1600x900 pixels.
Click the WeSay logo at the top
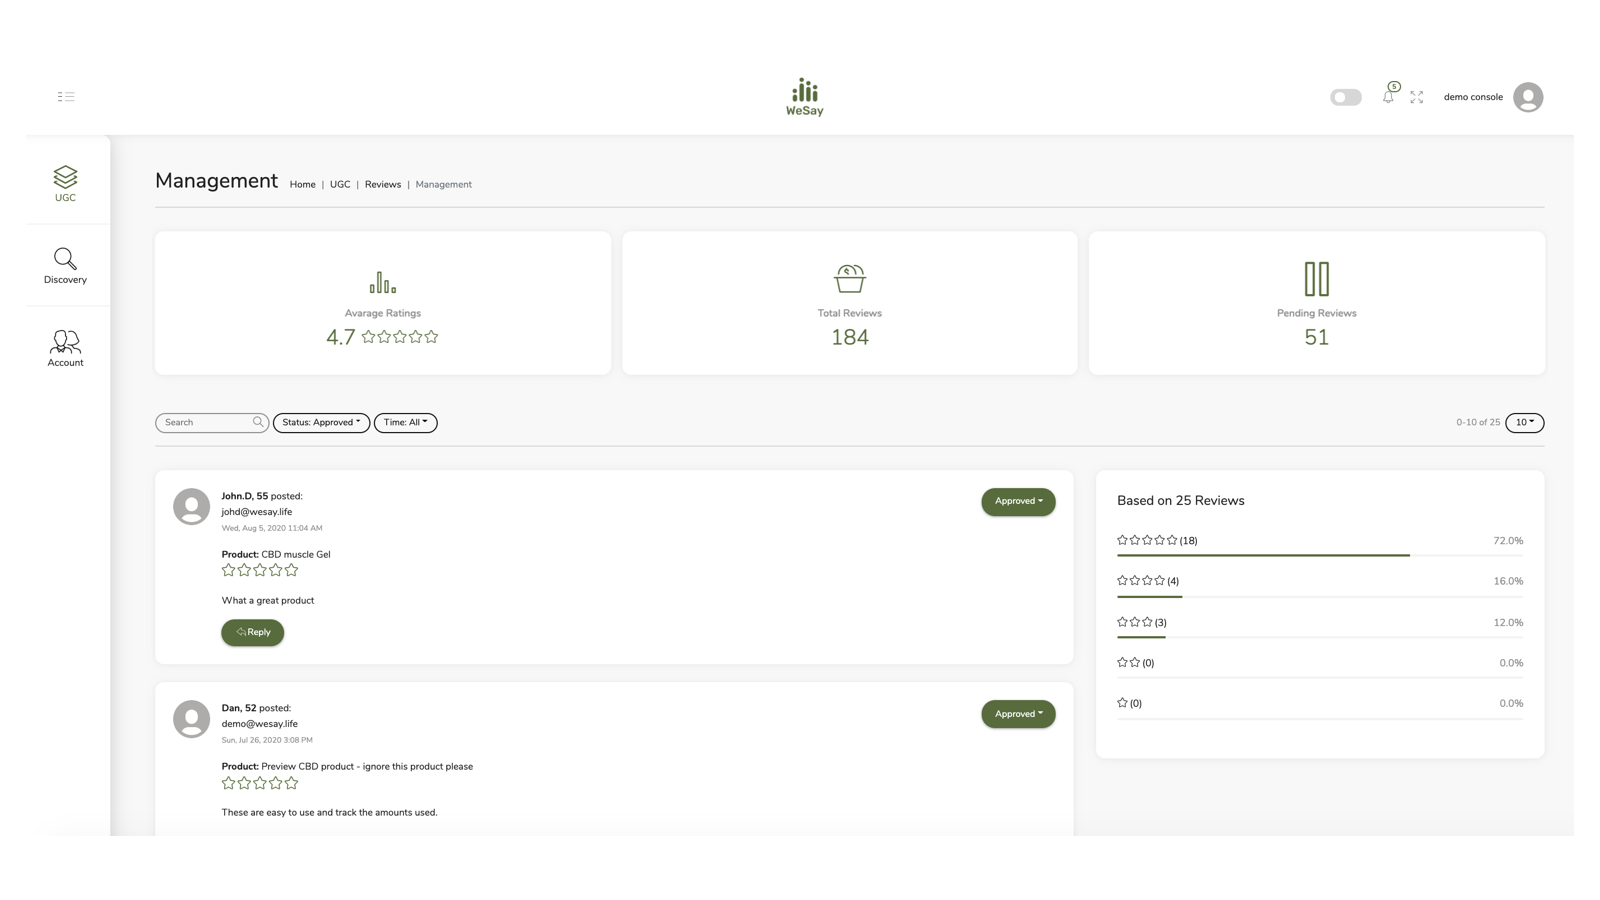tap(804, 96)
